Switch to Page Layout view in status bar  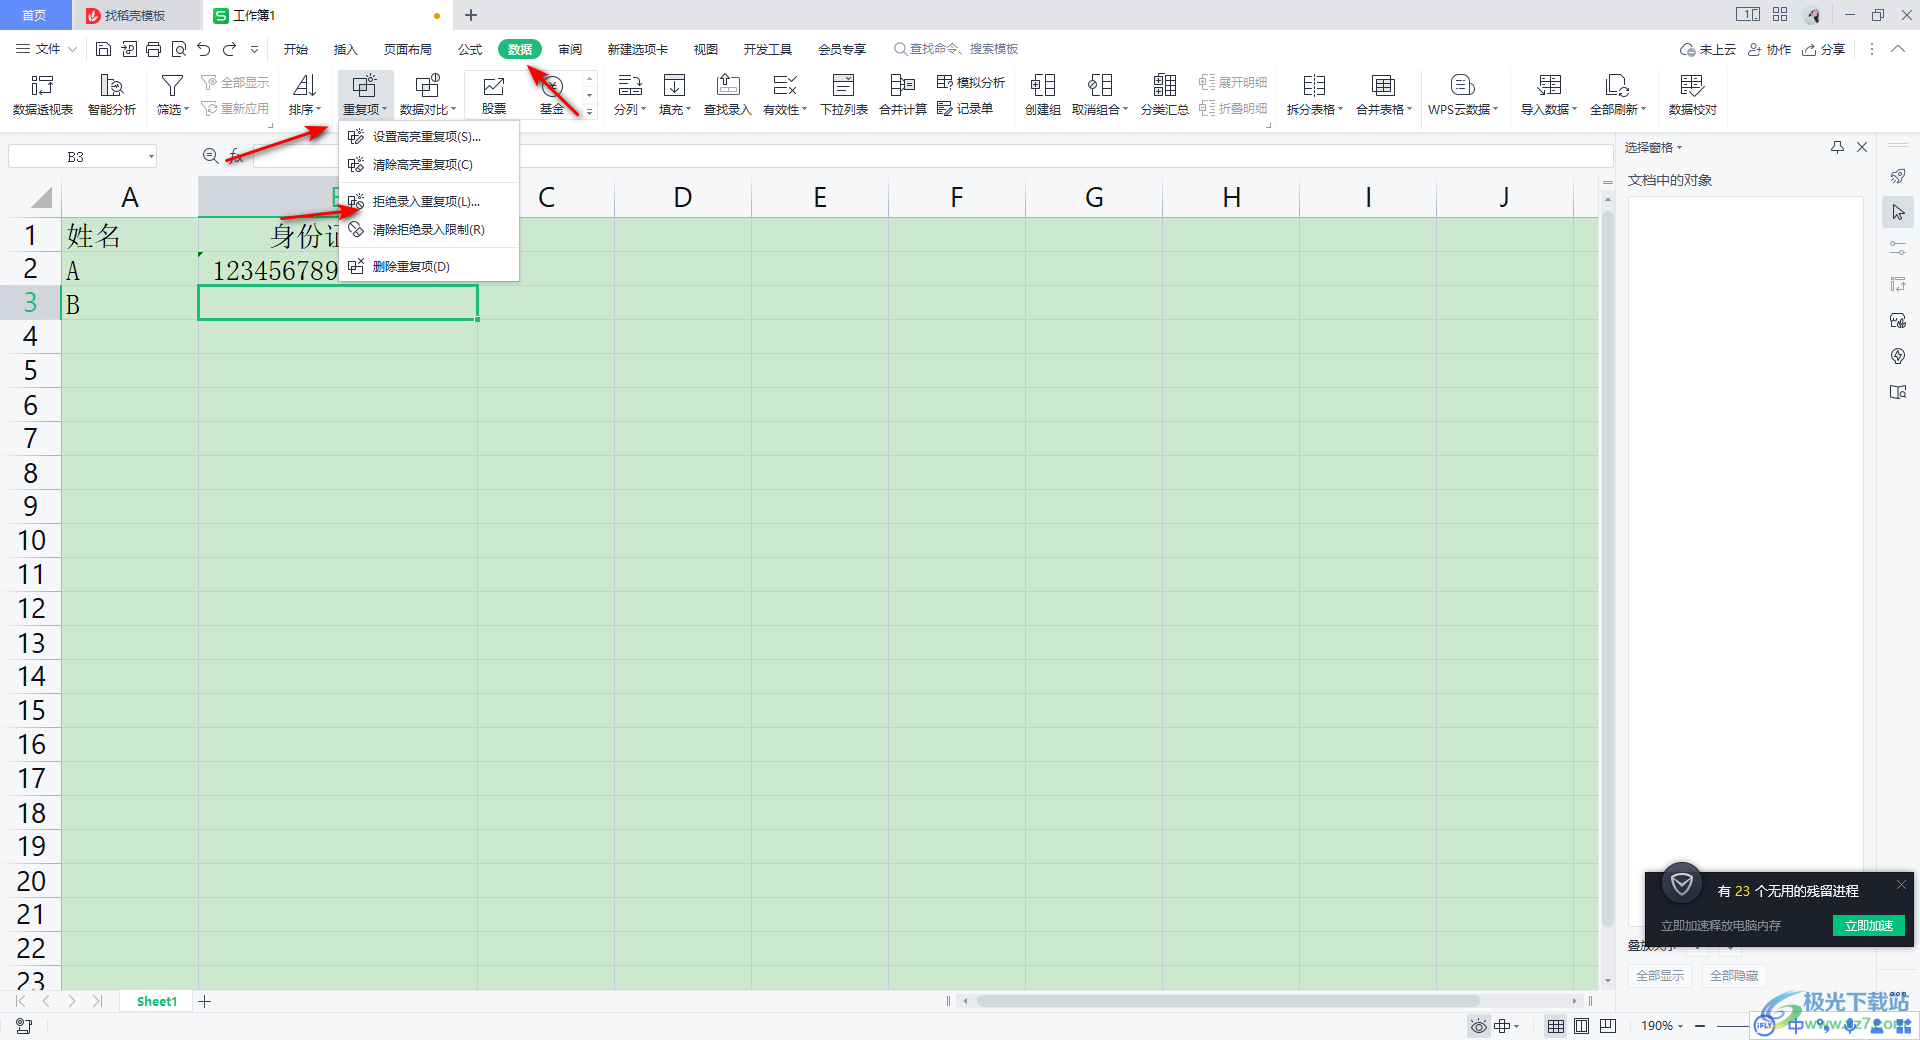pyautogui.click(x=1582, y=1026)
